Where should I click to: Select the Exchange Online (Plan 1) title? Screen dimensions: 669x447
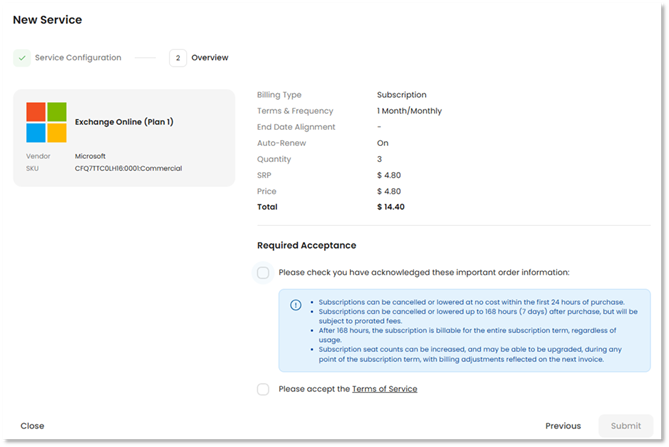tap(124, 122)
